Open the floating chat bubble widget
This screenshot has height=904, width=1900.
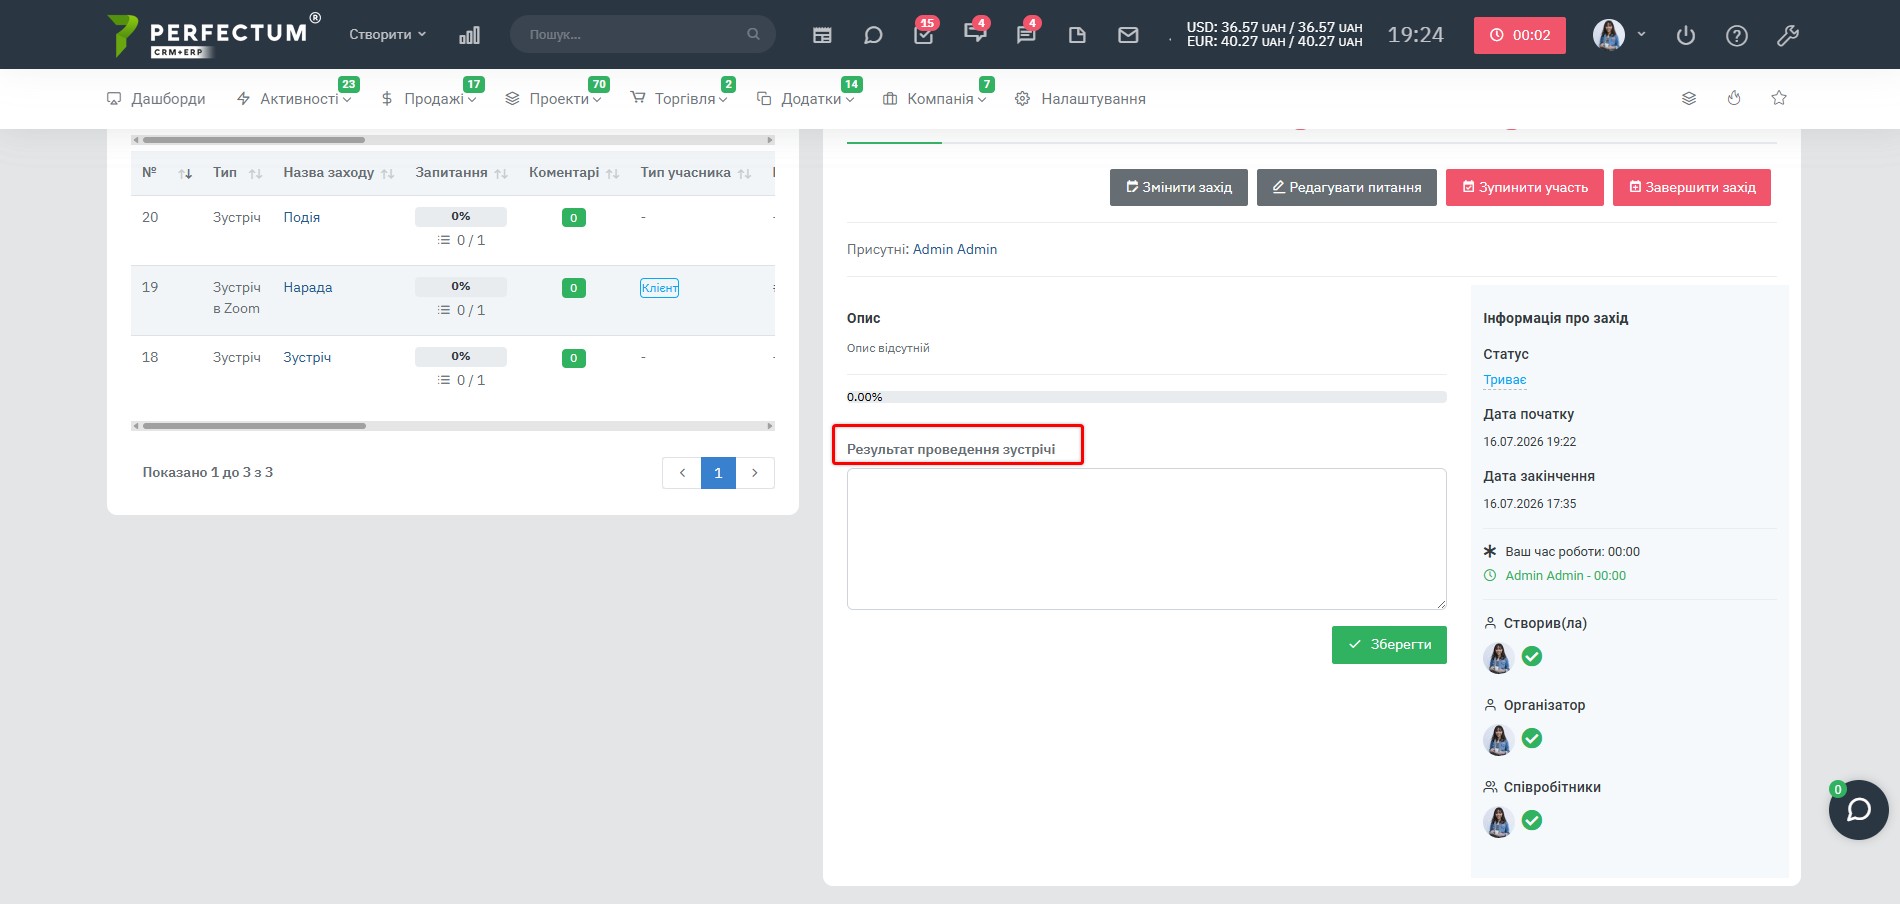(1858, 809)
